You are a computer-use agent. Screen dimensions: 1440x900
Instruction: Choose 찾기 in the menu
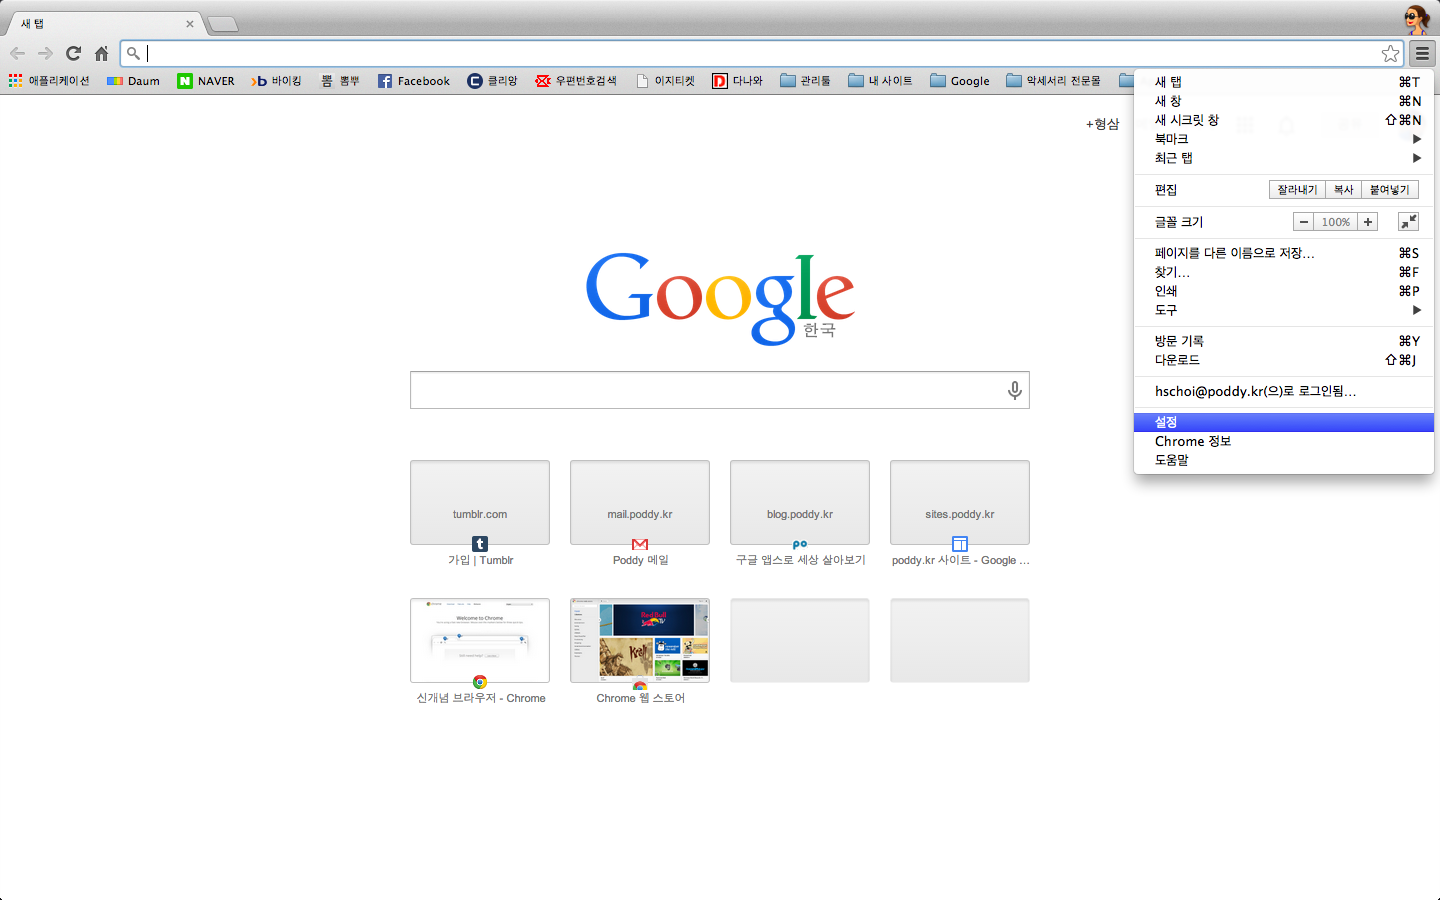point(1284,272)
